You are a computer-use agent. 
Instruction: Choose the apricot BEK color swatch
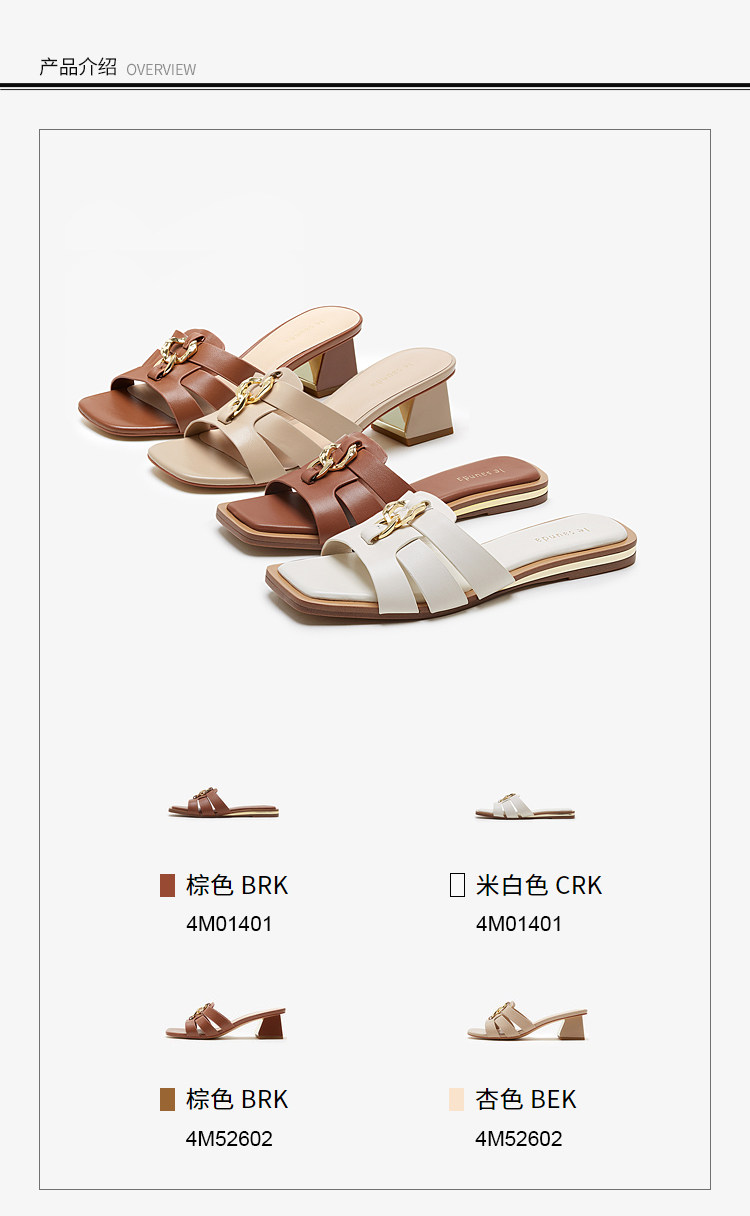click(x=457, y=1099)
